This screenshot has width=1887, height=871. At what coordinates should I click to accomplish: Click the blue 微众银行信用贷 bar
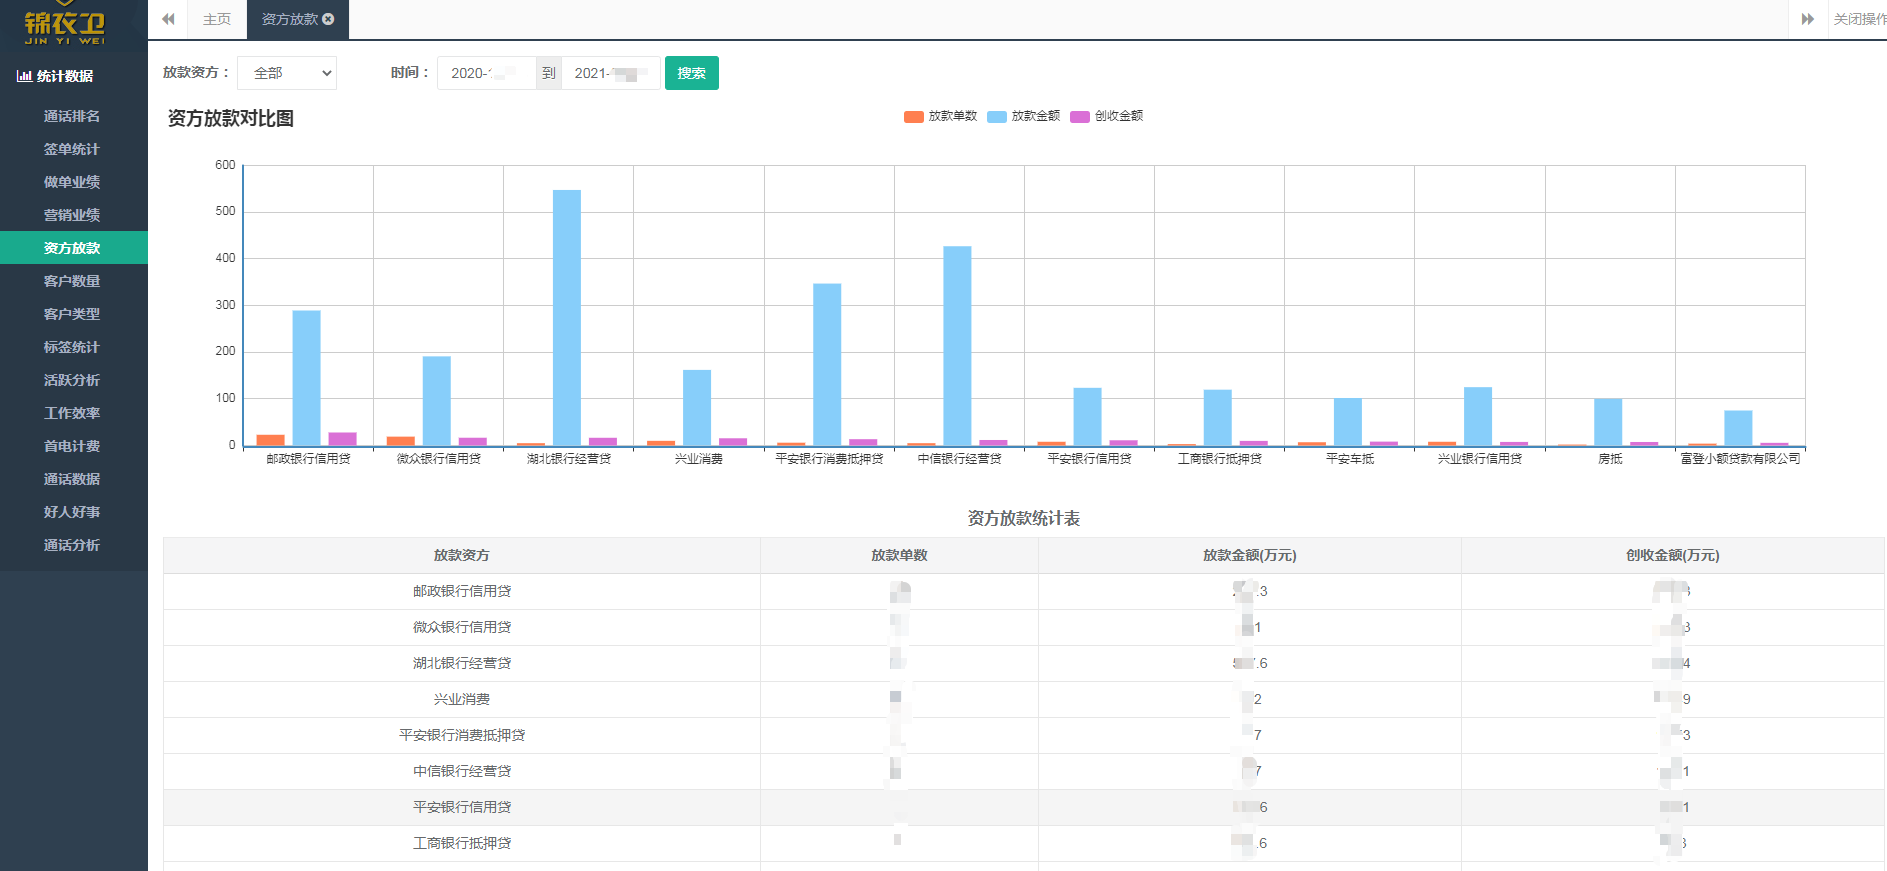(437, 401)
